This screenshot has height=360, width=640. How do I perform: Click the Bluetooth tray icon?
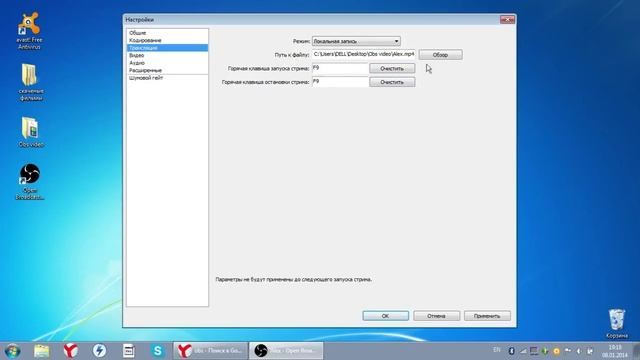[x=511, y=351]
